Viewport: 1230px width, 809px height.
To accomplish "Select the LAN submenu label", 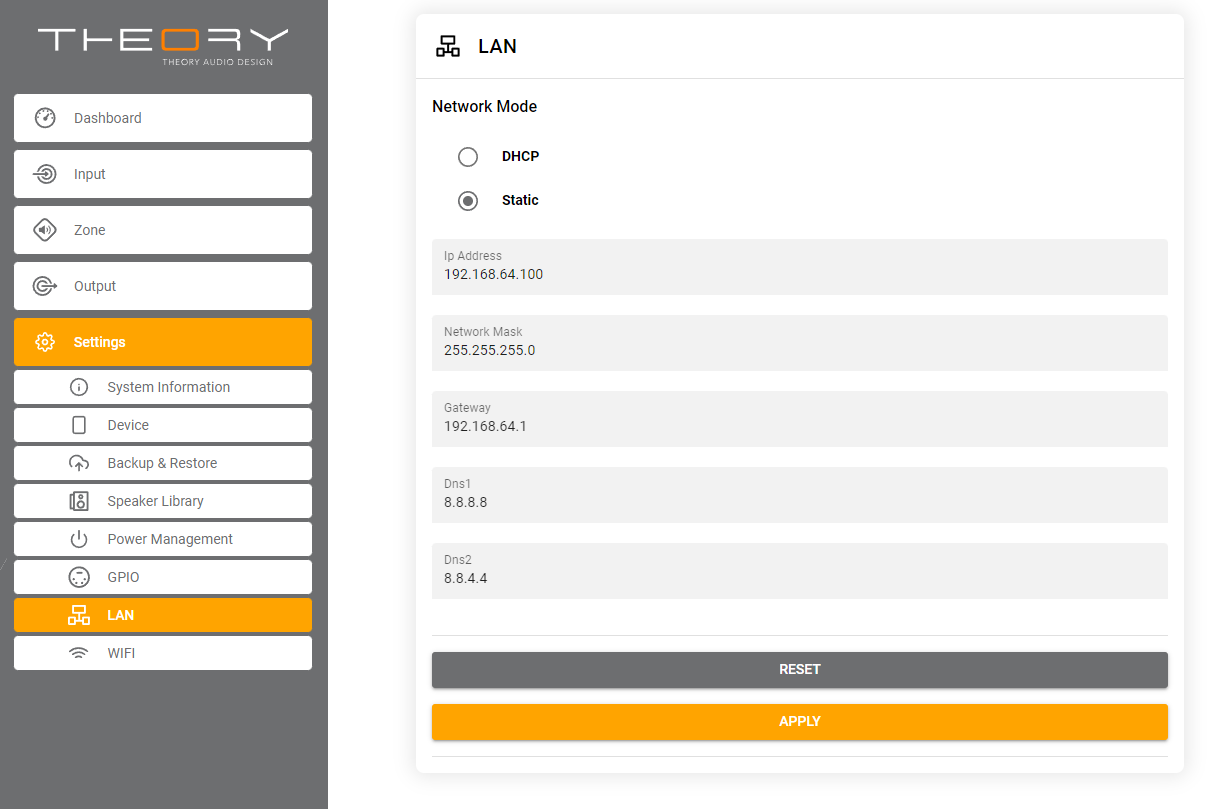I will coord(121,615).
